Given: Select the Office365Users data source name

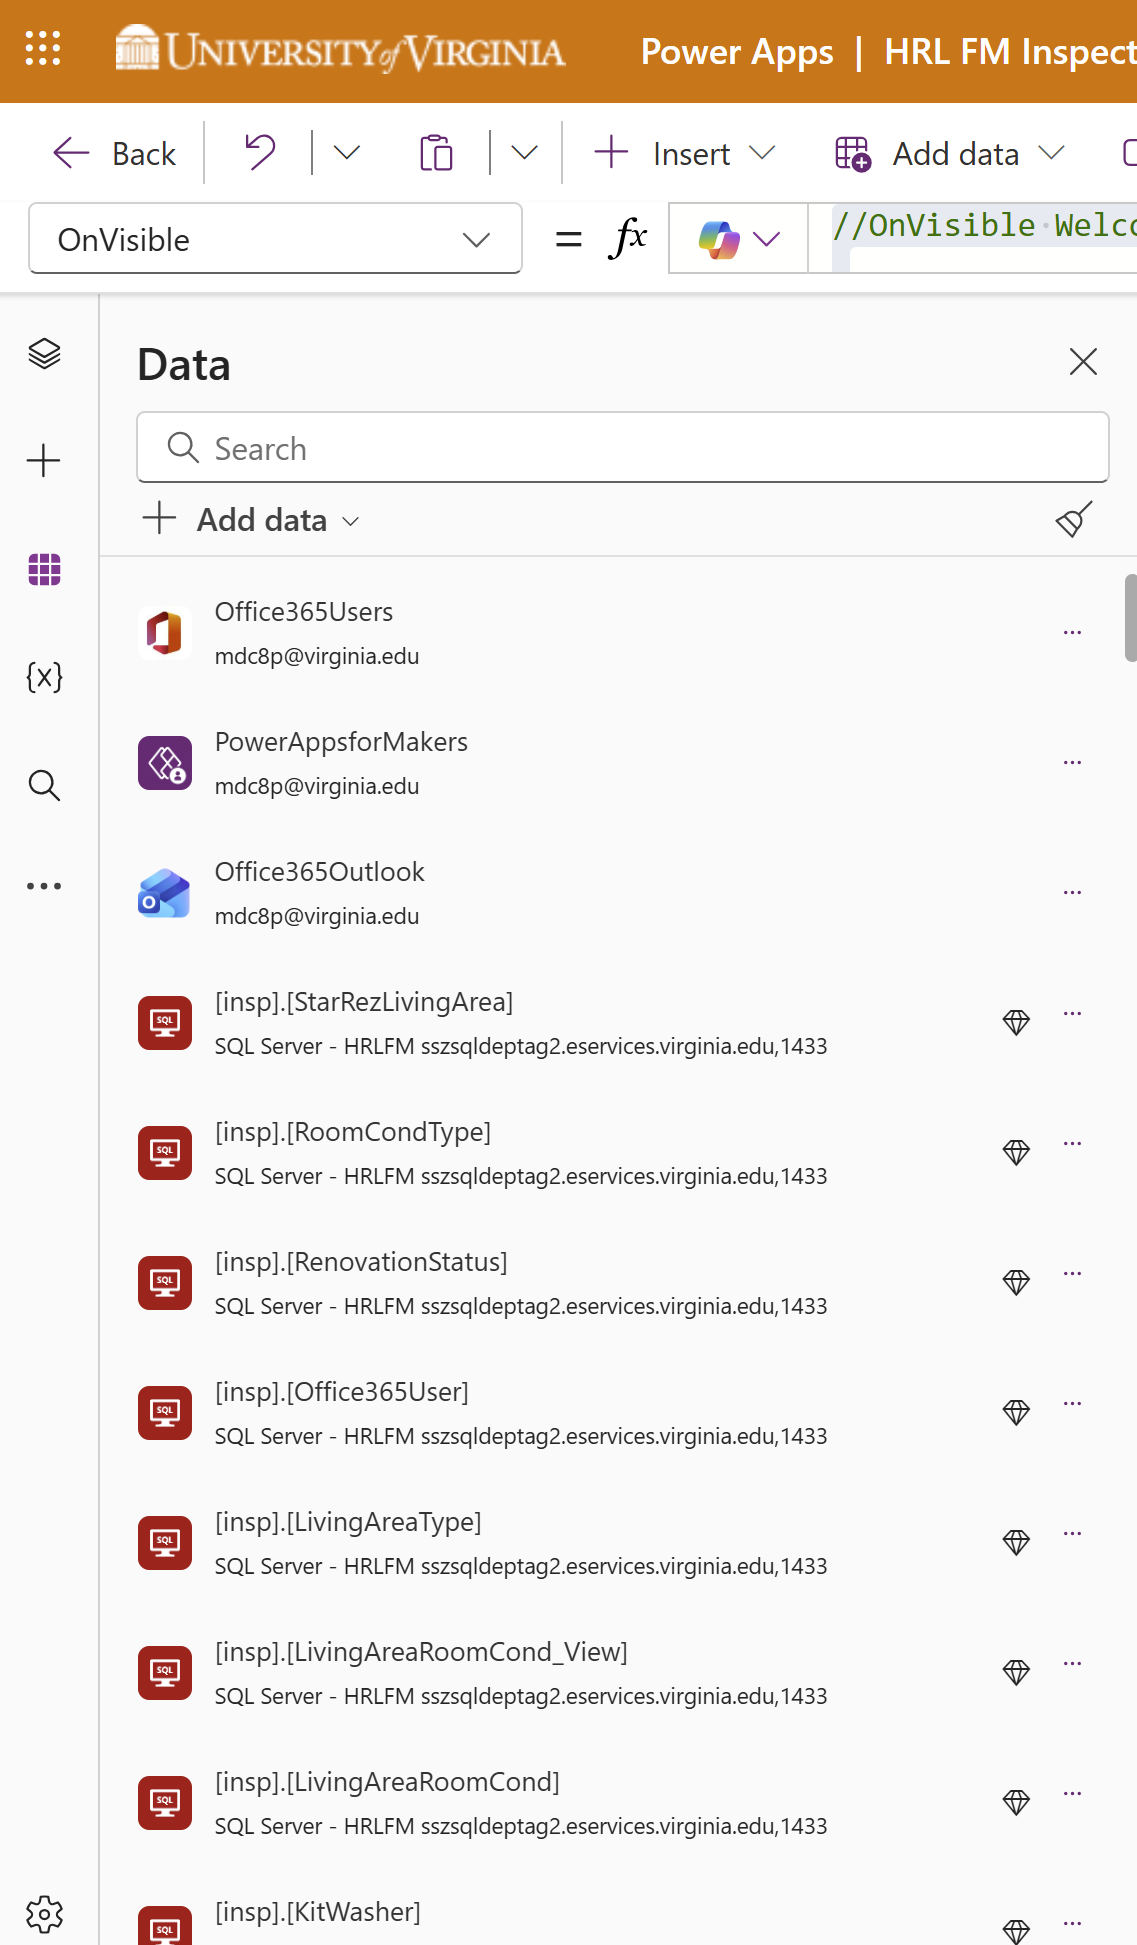Looking at the screenshot, I should 304,612.
